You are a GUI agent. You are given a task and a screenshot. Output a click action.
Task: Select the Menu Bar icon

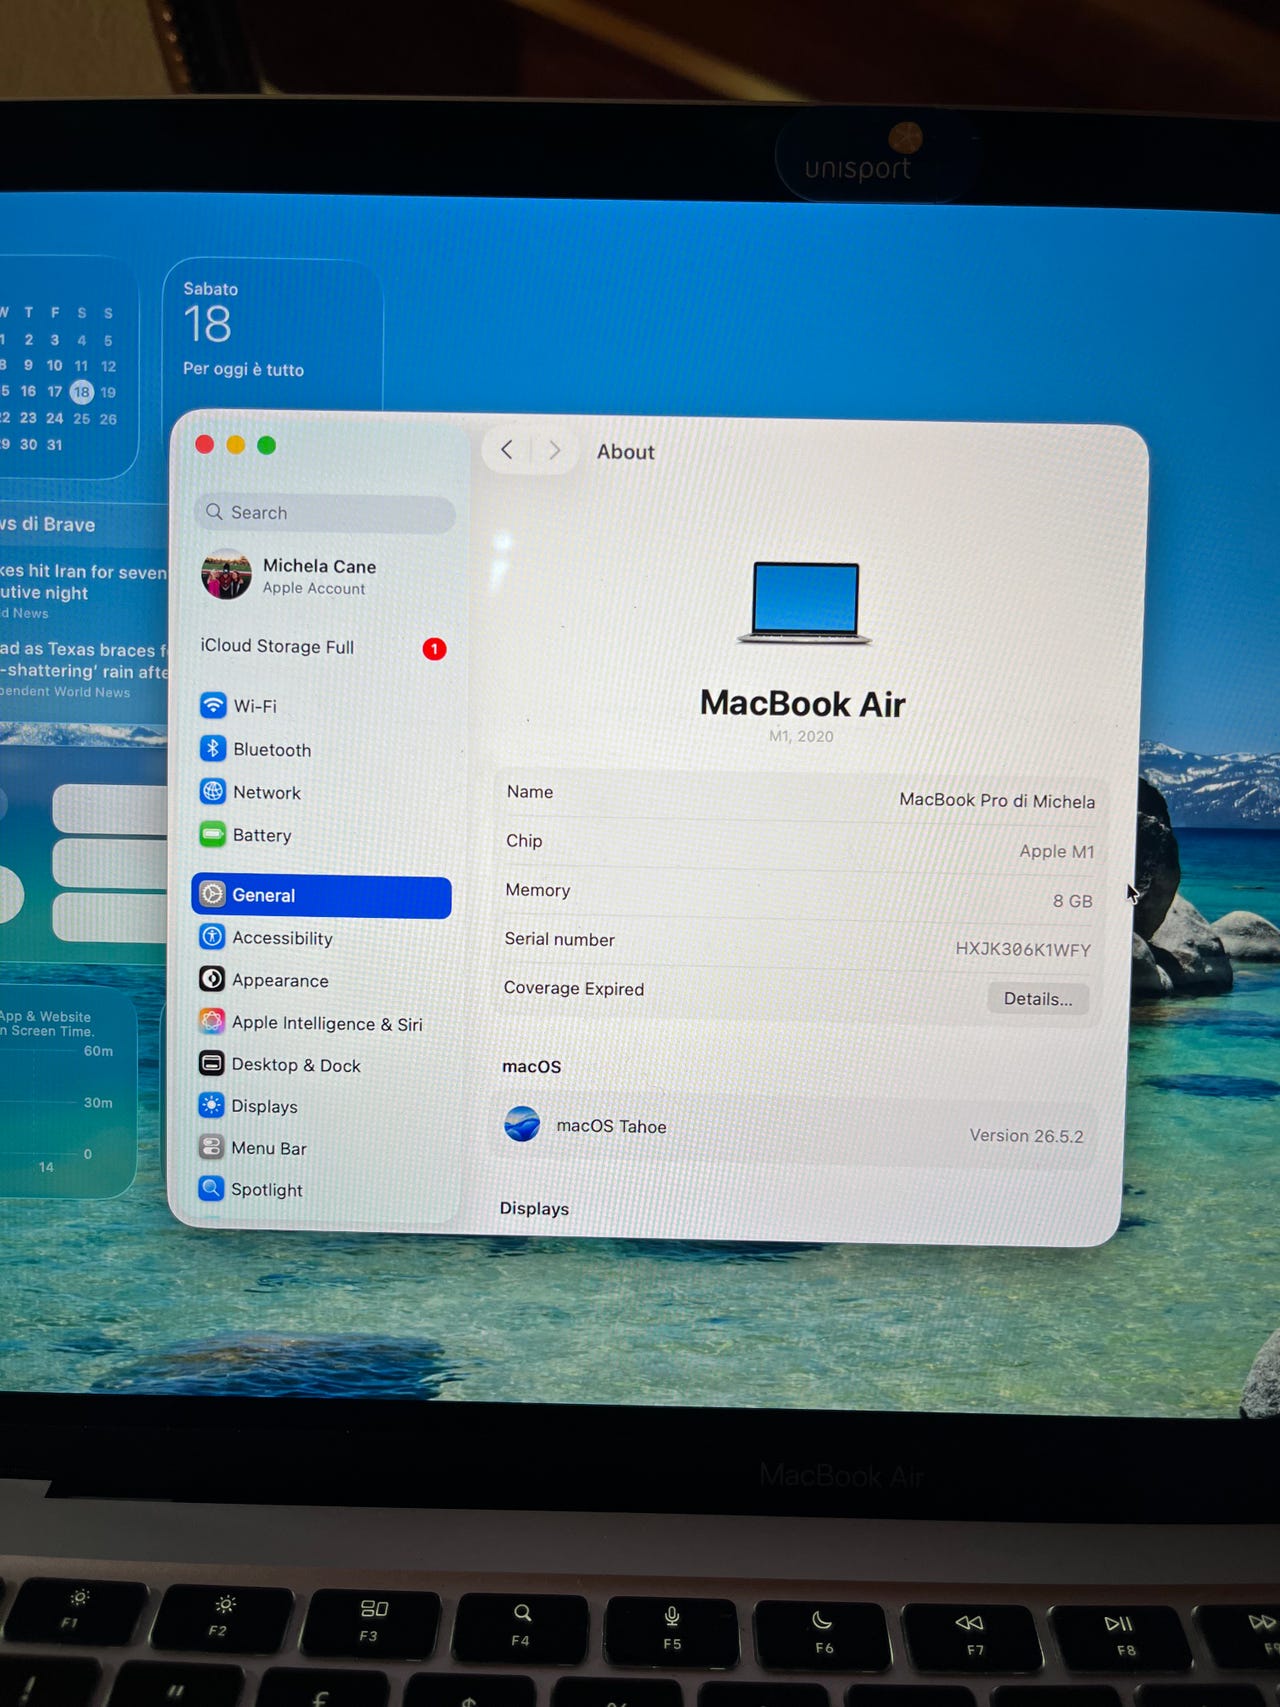click(211, 1147)
